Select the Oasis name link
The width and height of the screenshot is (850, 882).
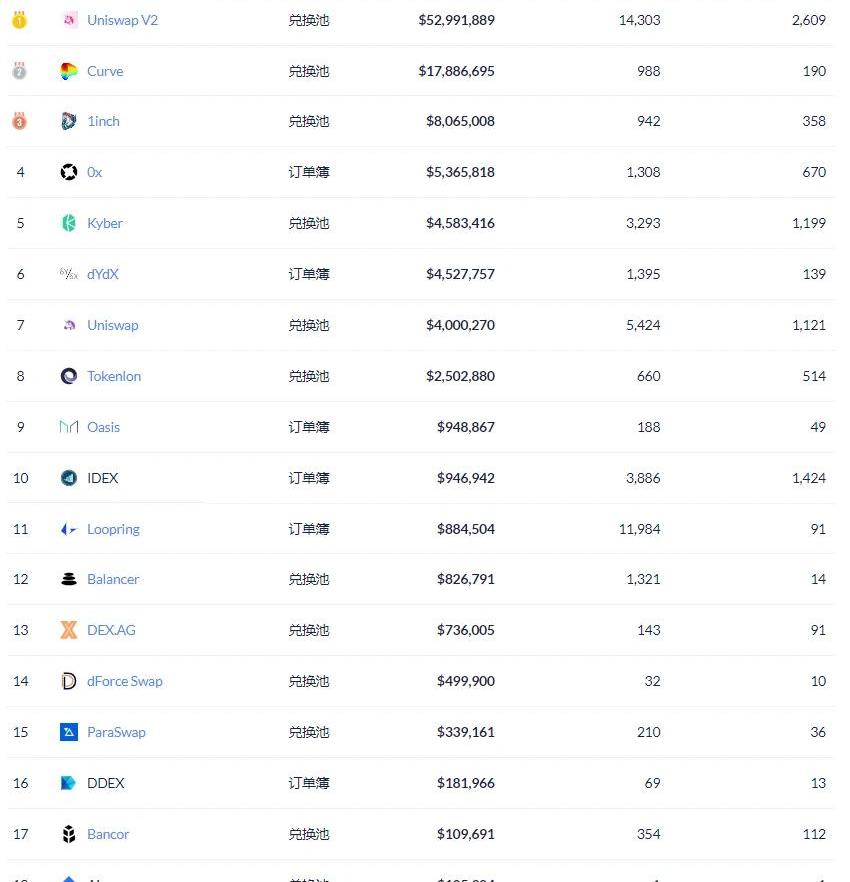click(103, 427)
